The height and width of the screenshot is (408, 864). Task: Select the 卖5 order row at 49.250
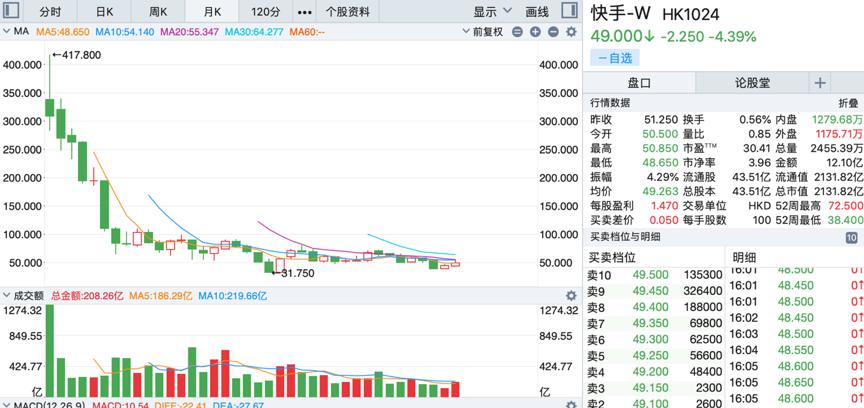(655, 355)
